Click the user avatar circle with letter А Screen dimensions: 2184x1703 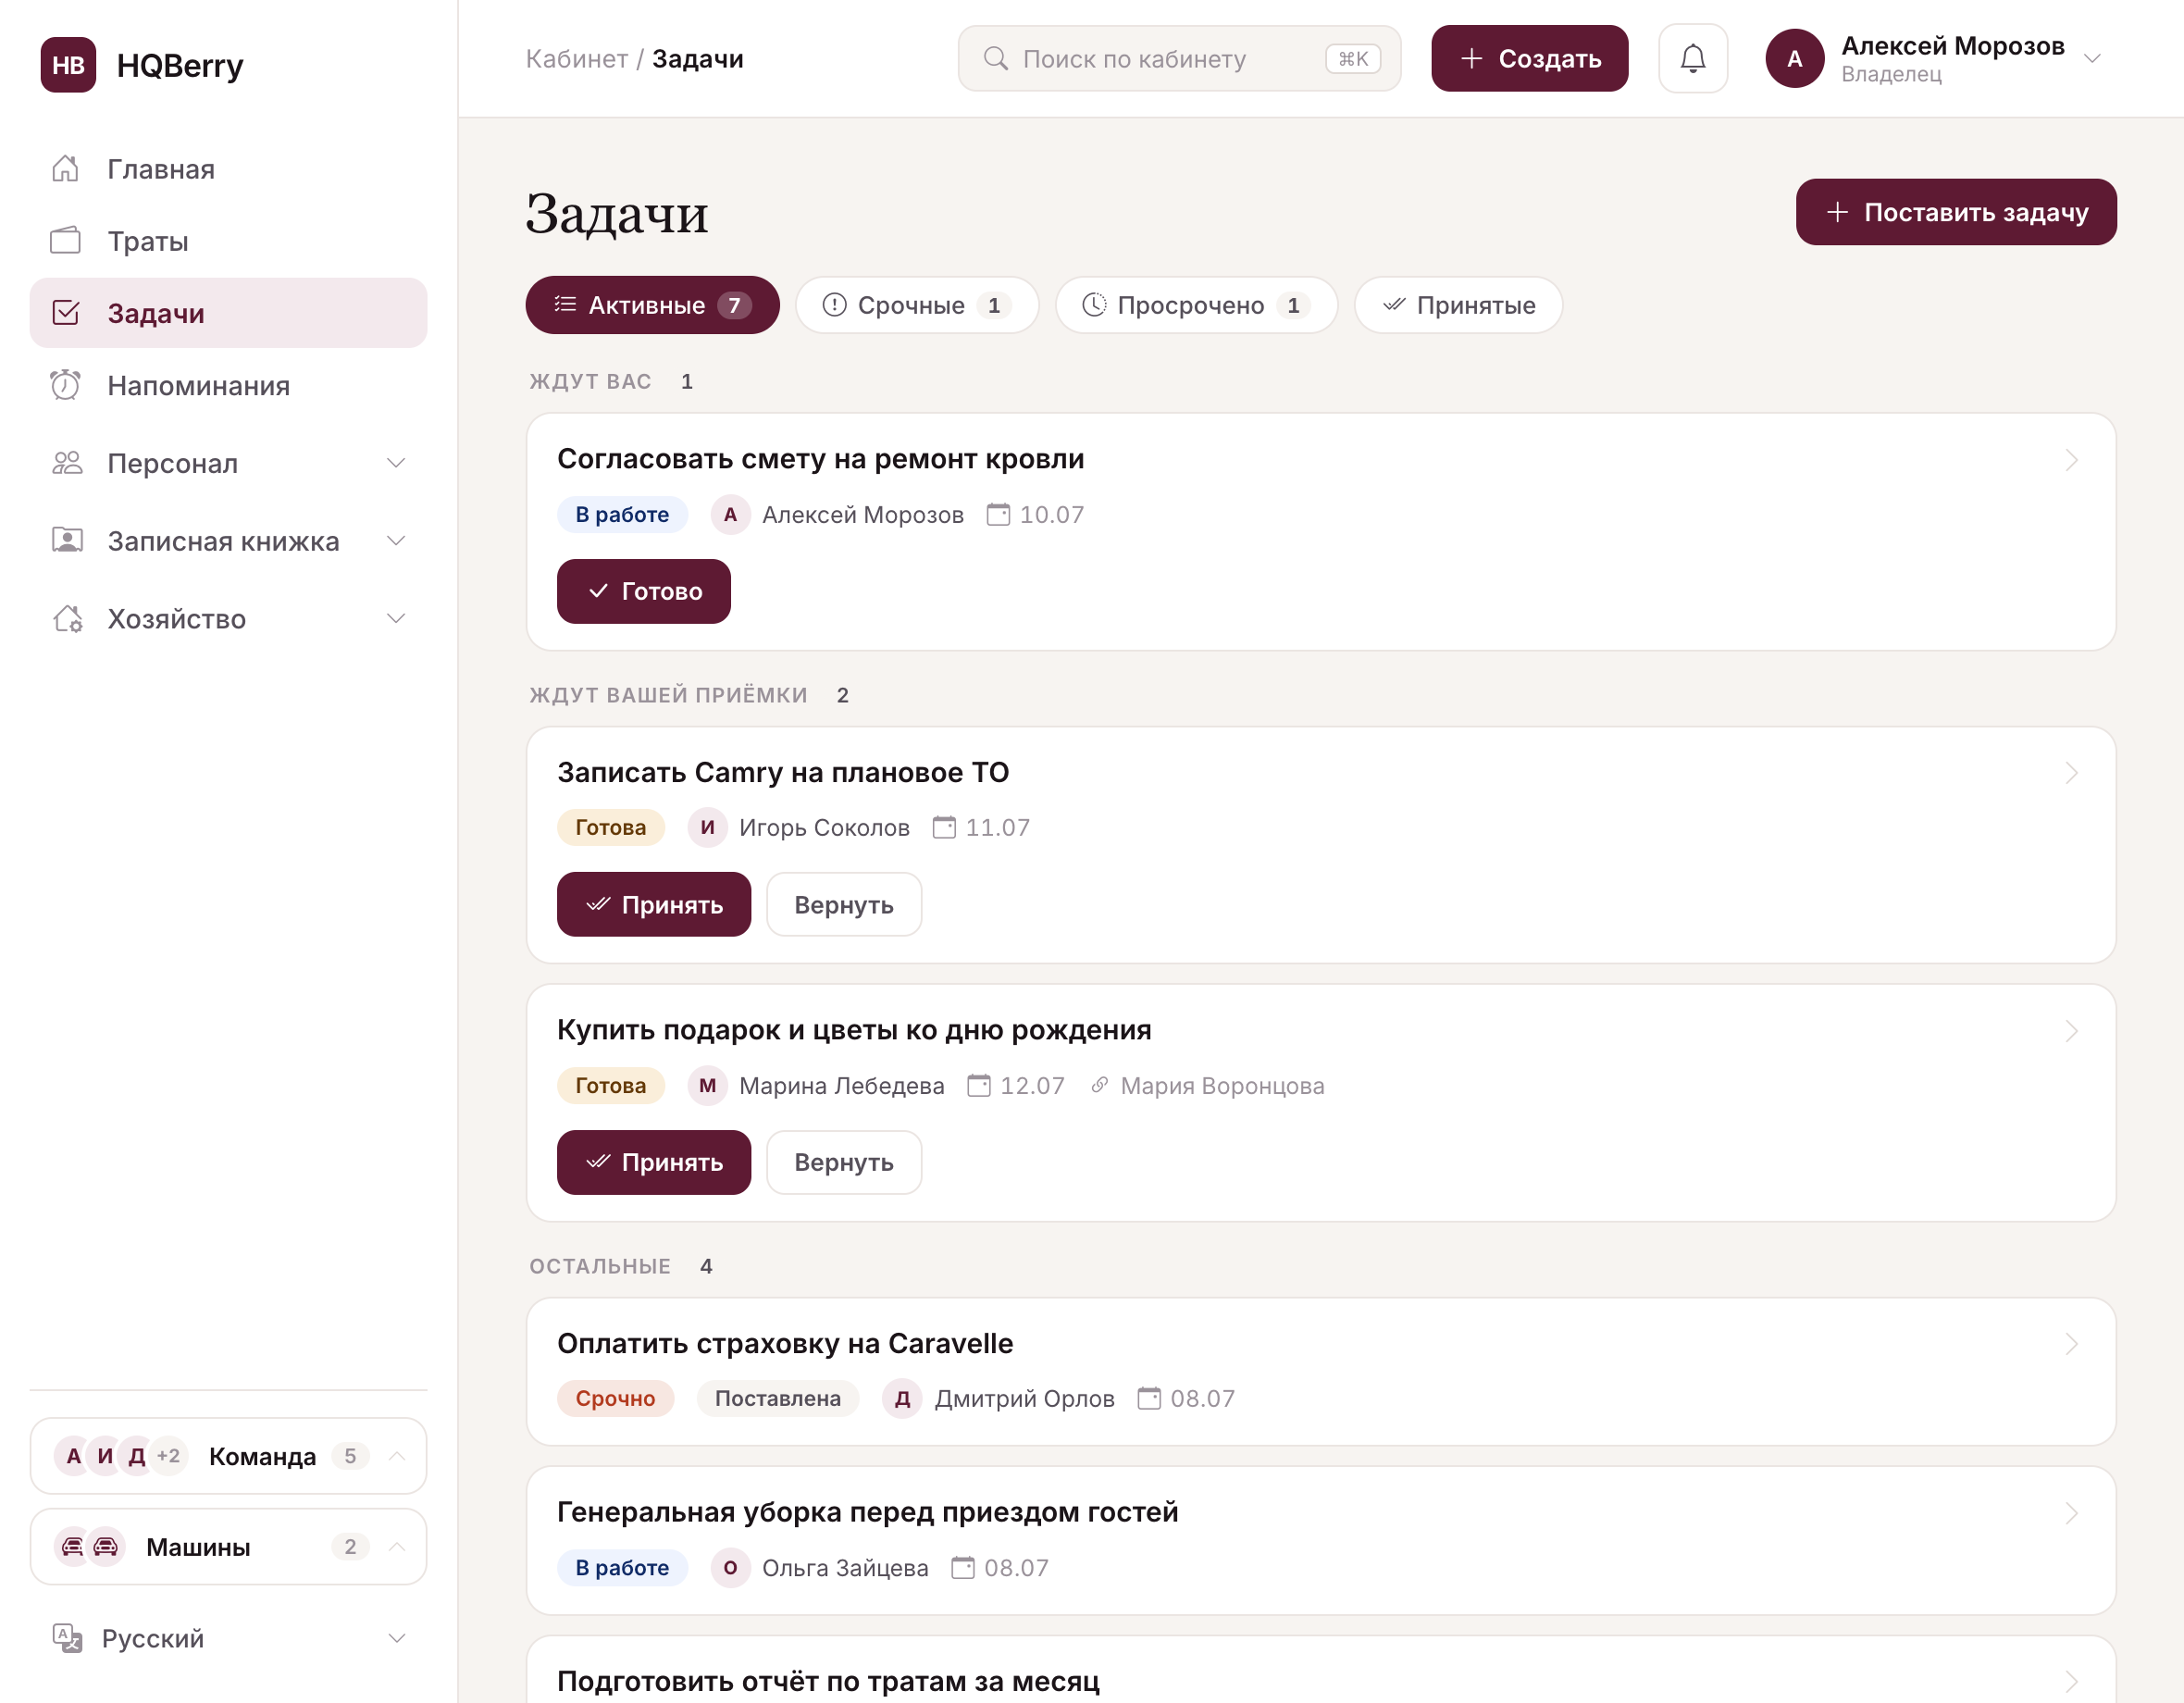click(x=1794, y=59)
